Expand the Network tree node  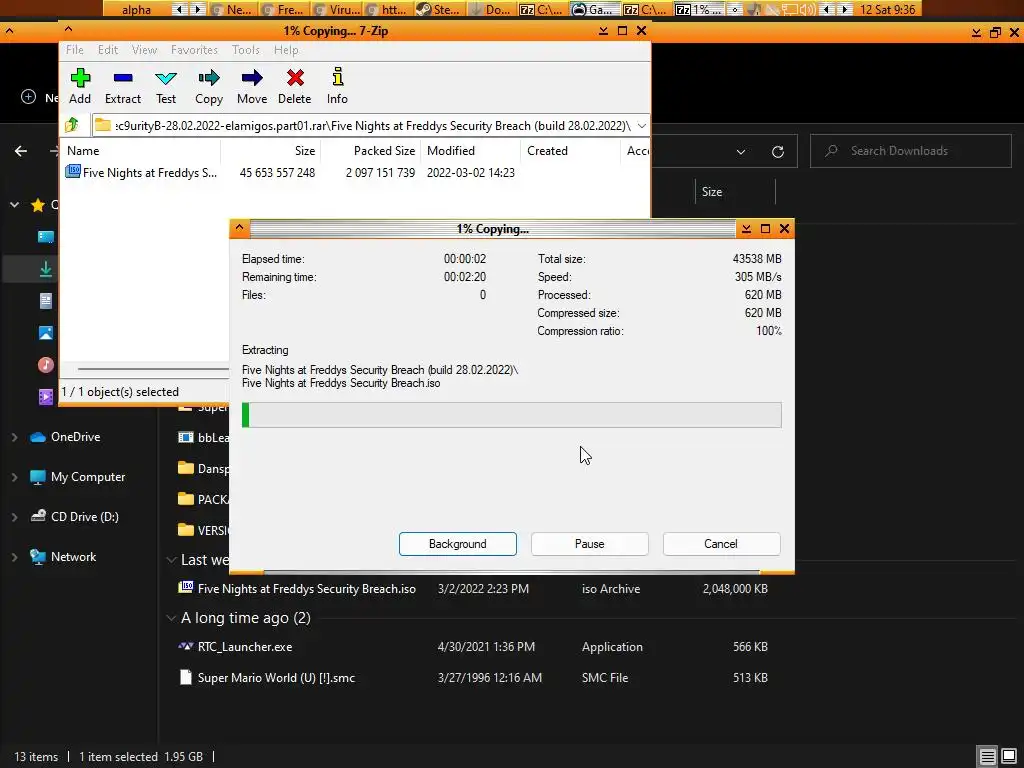pos(14,557)
